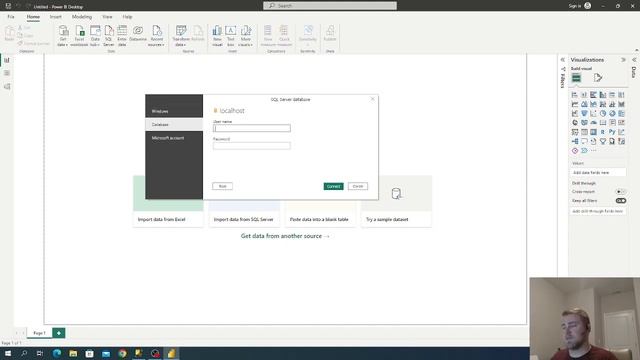Open the Recent sources dropdown
Image resolution: width=640 pixels, height=360 pixels.
(157, 36)
